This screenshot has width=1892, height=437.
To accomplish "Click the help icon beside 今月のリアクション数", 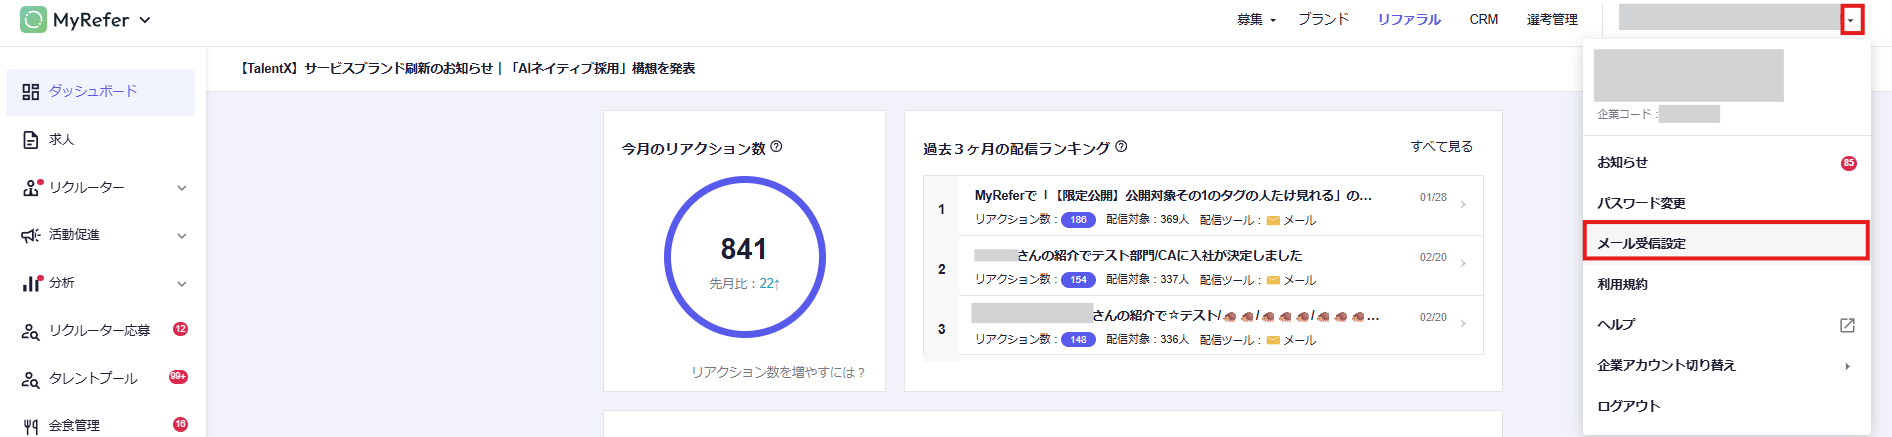I will click(777, 147).
